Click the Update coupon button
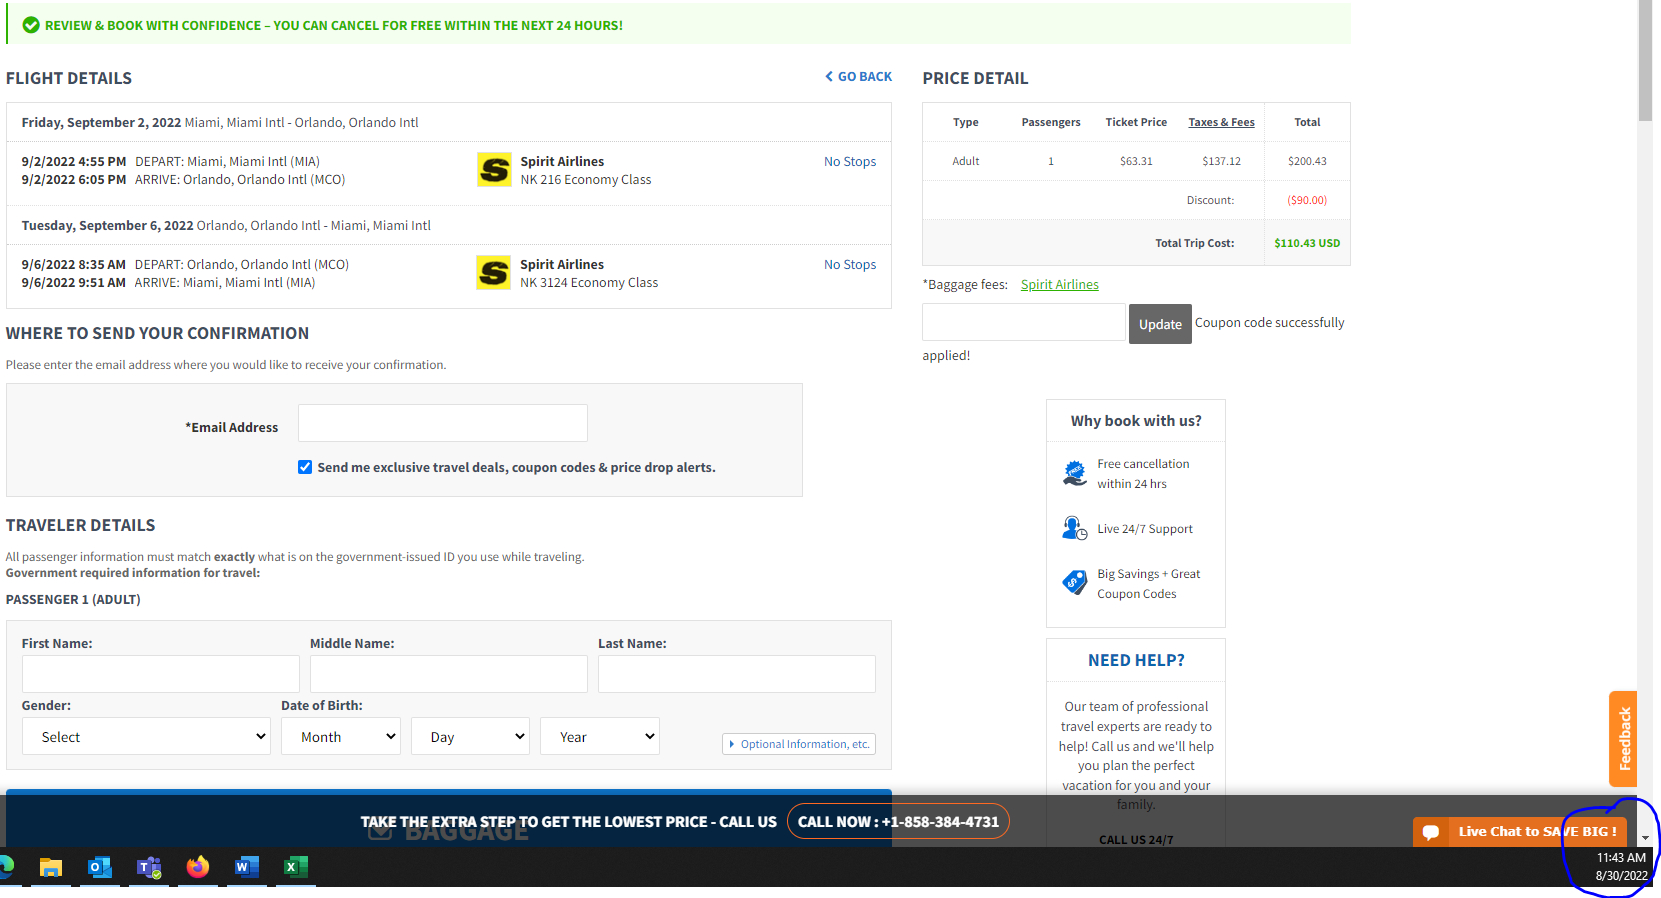Image resolution: width=1661 pixels, height=898 pixels. click(1160, 324)
